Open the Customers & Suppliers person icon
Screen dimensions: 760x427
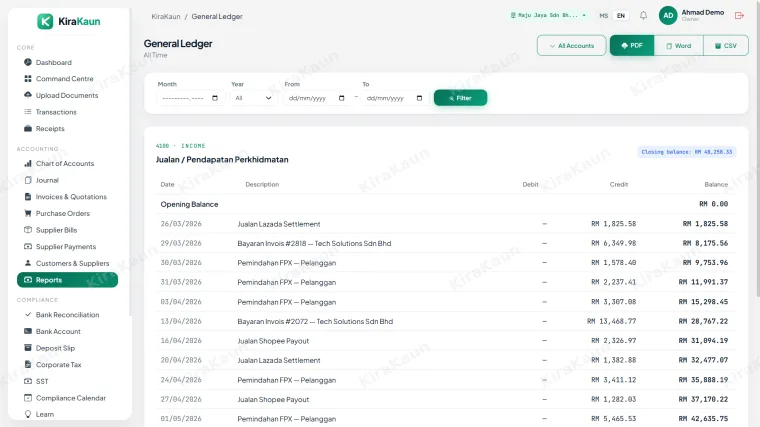click(28, 263)
